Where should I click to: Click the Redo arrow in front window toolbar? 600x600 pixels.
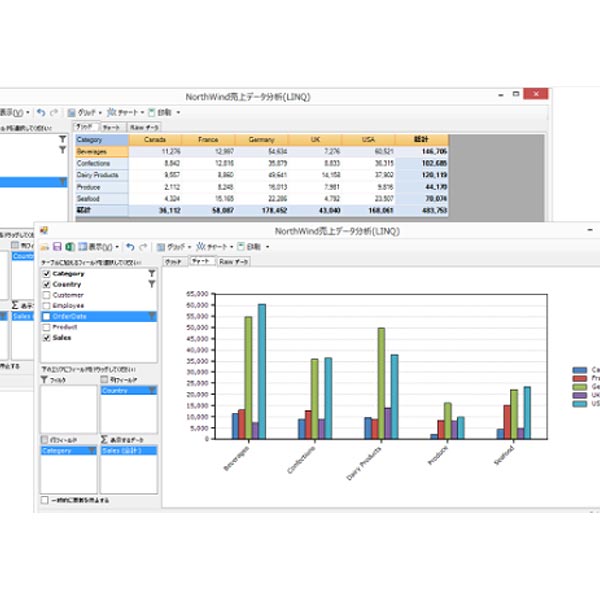(143, 247)
